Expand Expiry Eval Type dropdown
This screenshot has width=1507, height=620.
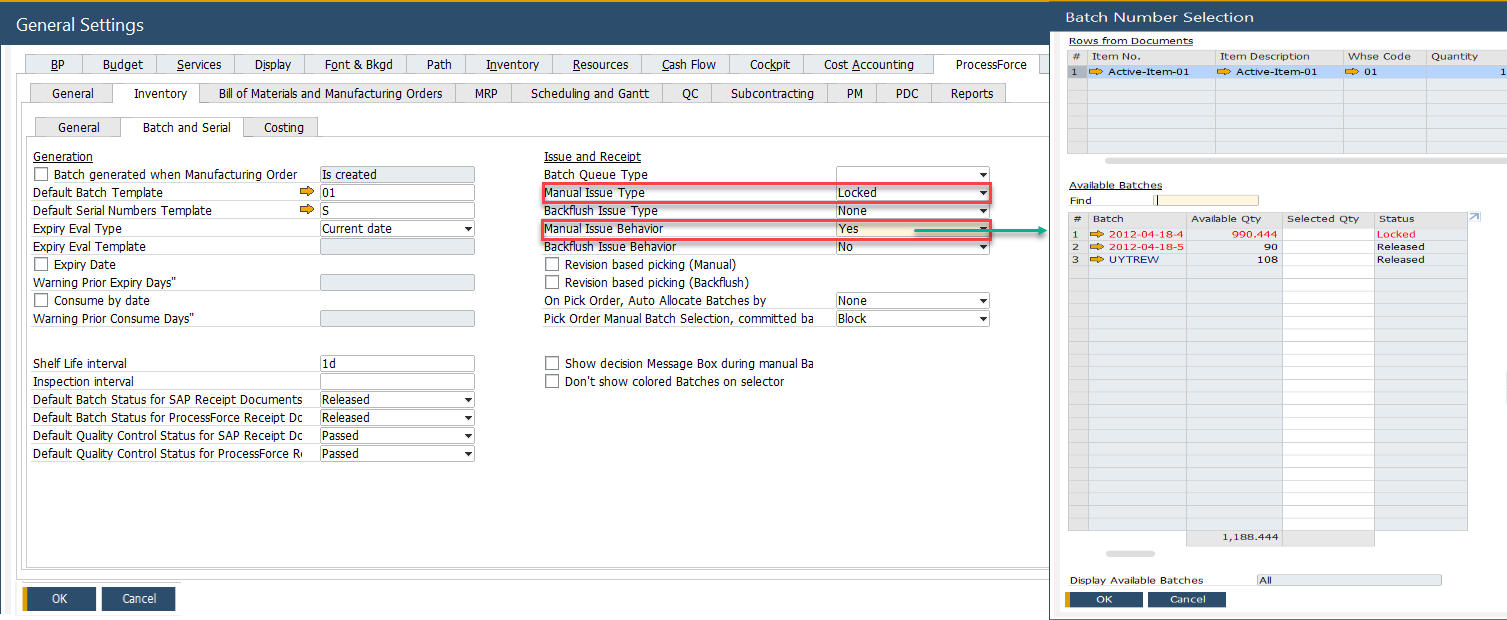(x=468, y=229)
